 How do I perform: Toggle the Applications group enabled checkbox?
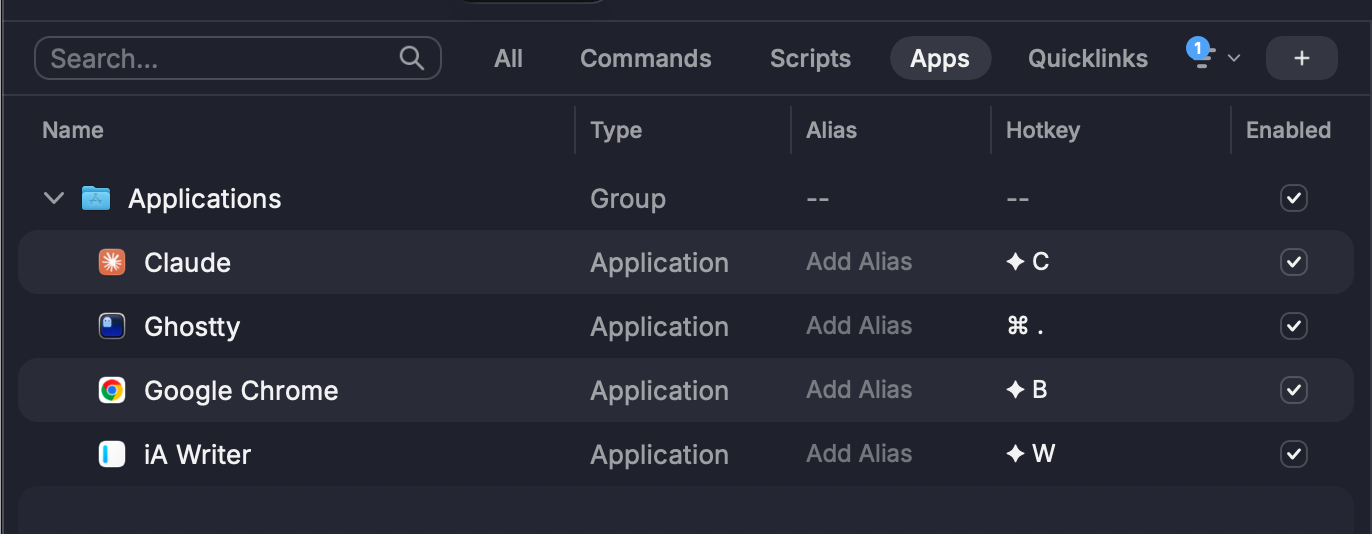pyautogui.click(x=1293, y=198)
